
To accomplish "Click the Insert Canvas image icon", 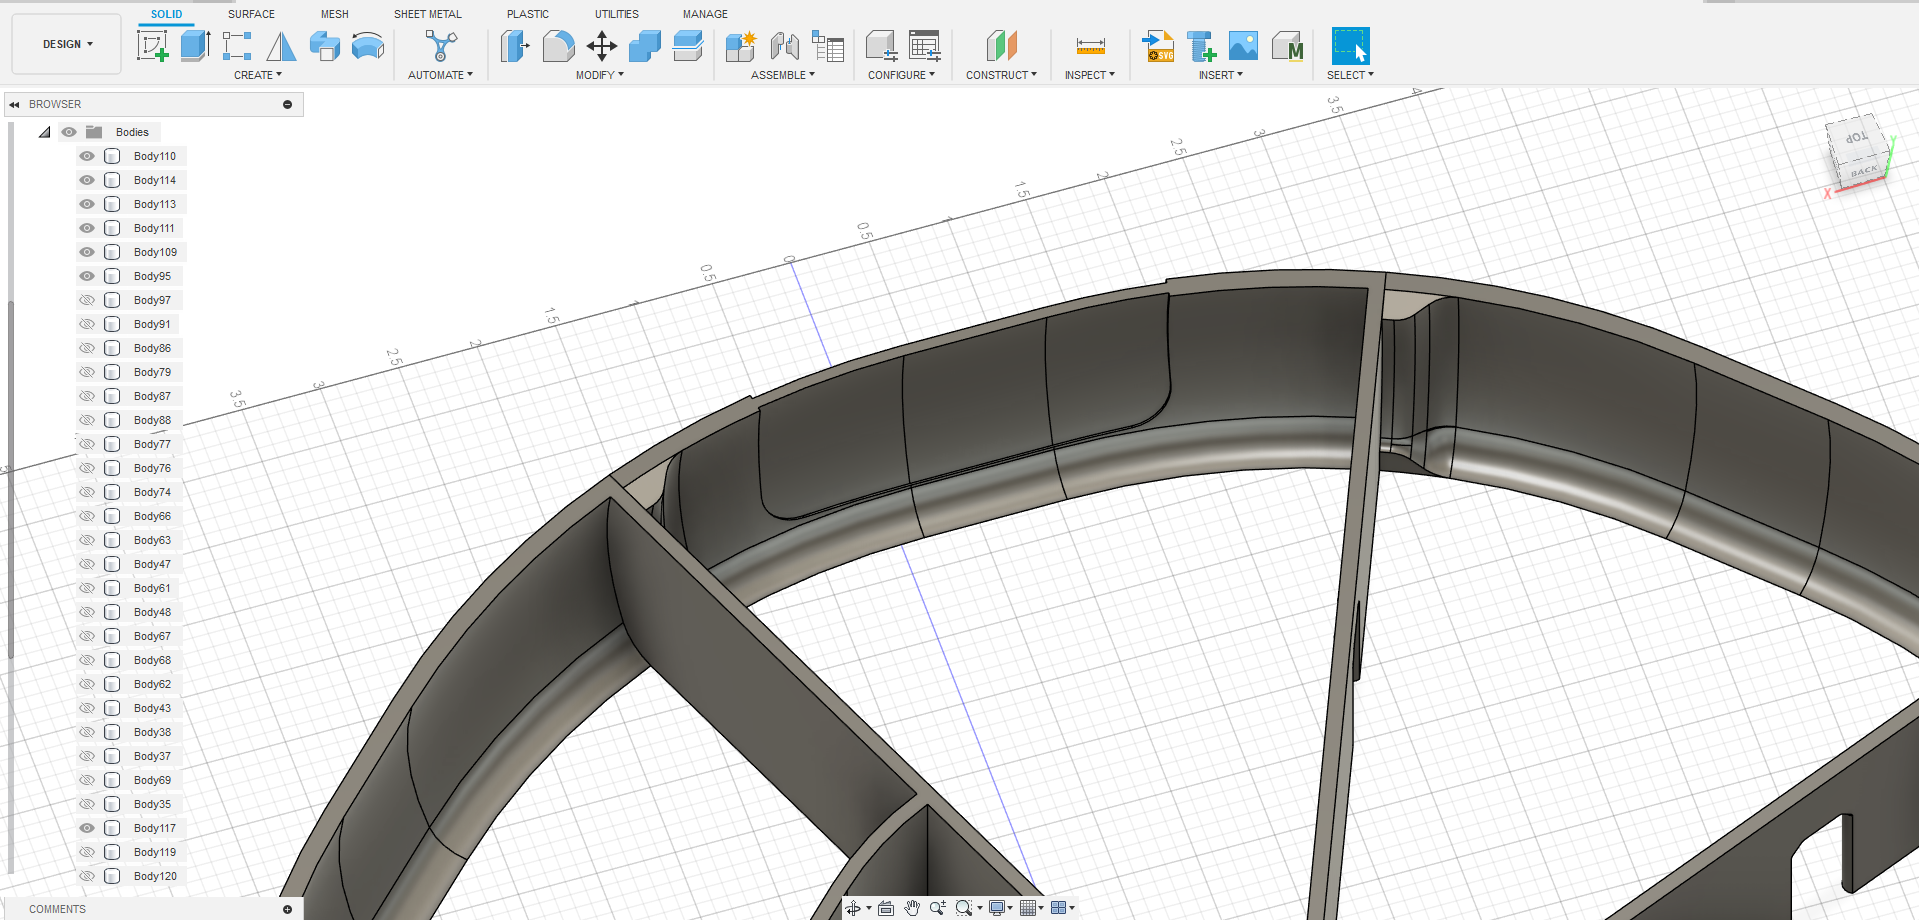I will tap(1243, 46).
